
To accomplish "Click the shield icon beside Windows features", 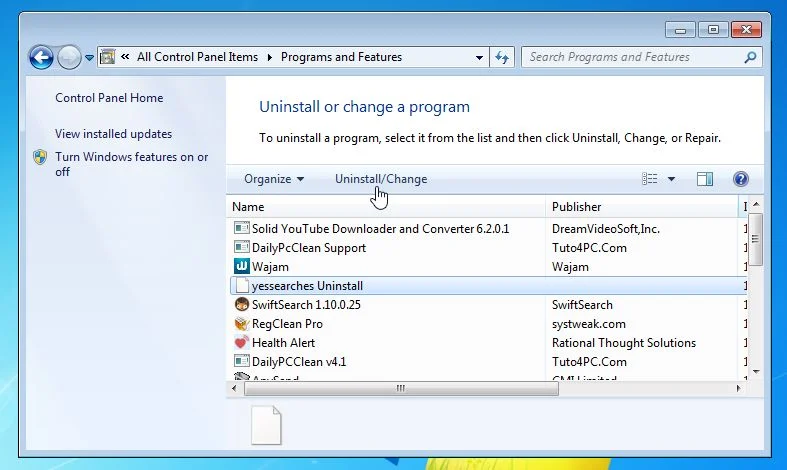I will (40, 157).
